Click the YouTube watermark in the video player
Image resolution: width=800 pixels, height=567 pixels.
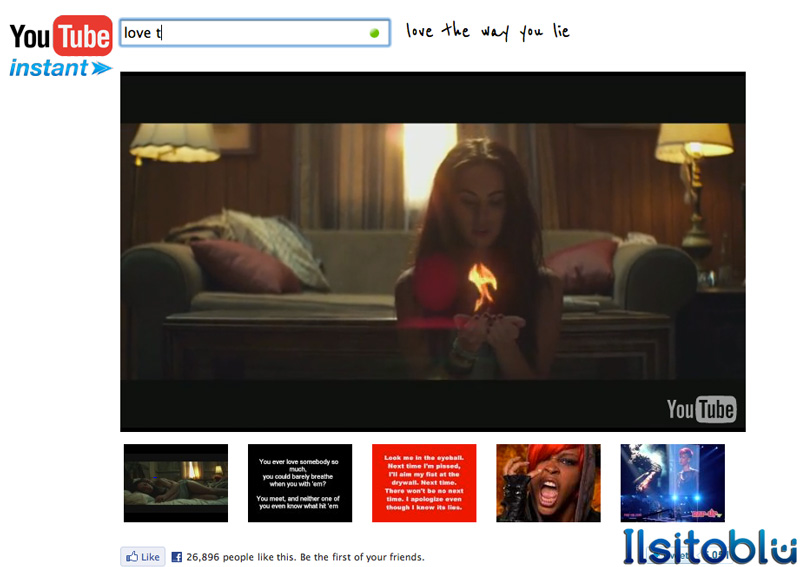(702, 409)
